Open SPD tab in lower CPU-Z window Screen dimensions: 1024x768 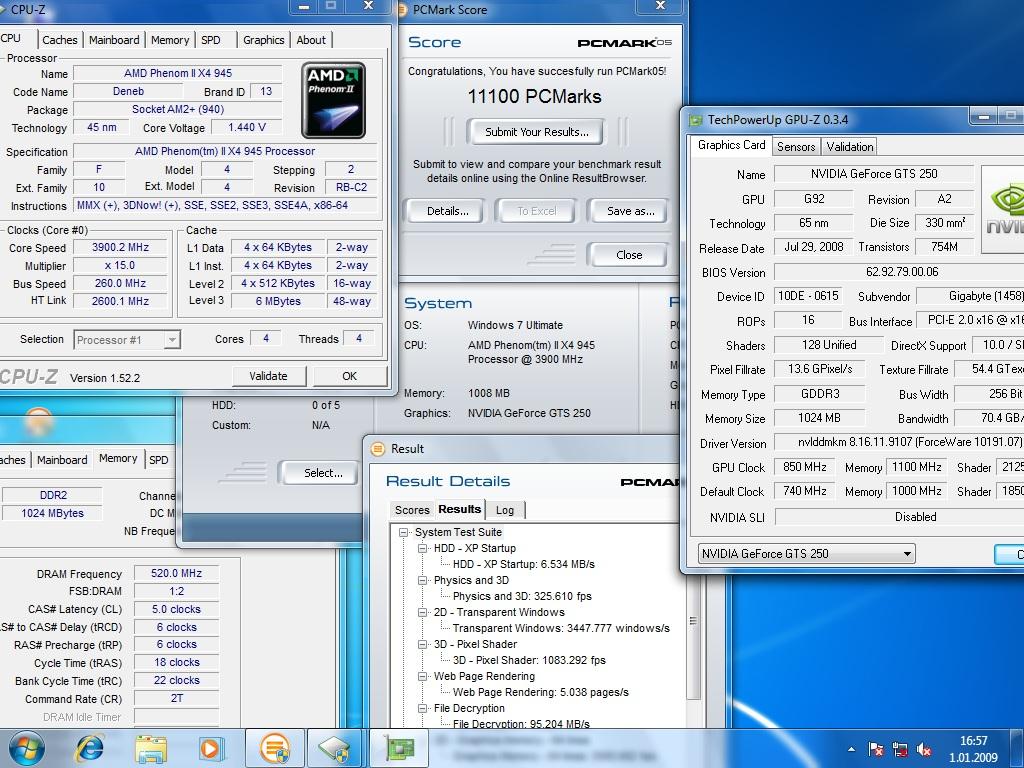click(159, 460)
